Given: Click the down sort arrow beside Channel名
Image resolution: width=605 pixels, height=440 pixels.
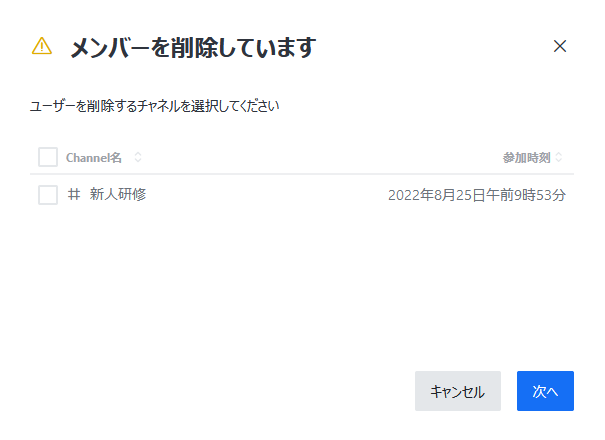Looking at the screenshot, I should click(138, 160).
